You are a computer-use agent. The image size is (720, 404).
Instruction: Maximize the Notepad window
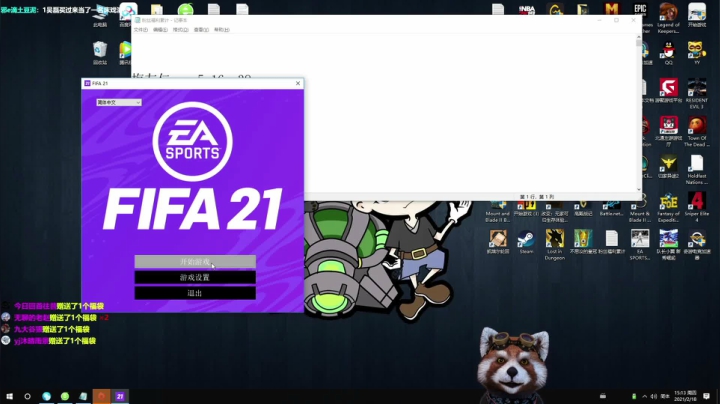pos(616,20)
